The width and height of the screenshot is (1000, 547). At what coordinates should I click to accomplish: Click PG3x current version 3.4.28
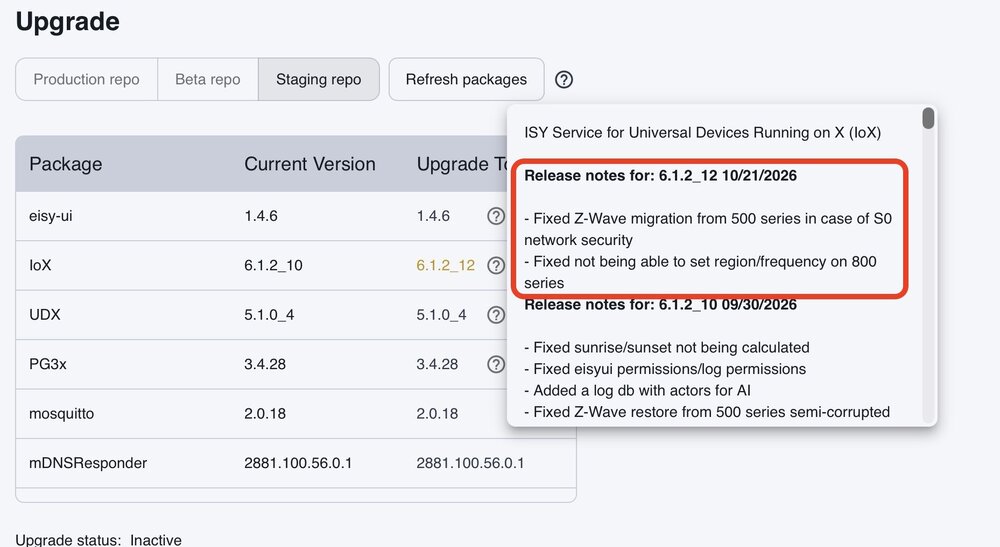point(265,364)
